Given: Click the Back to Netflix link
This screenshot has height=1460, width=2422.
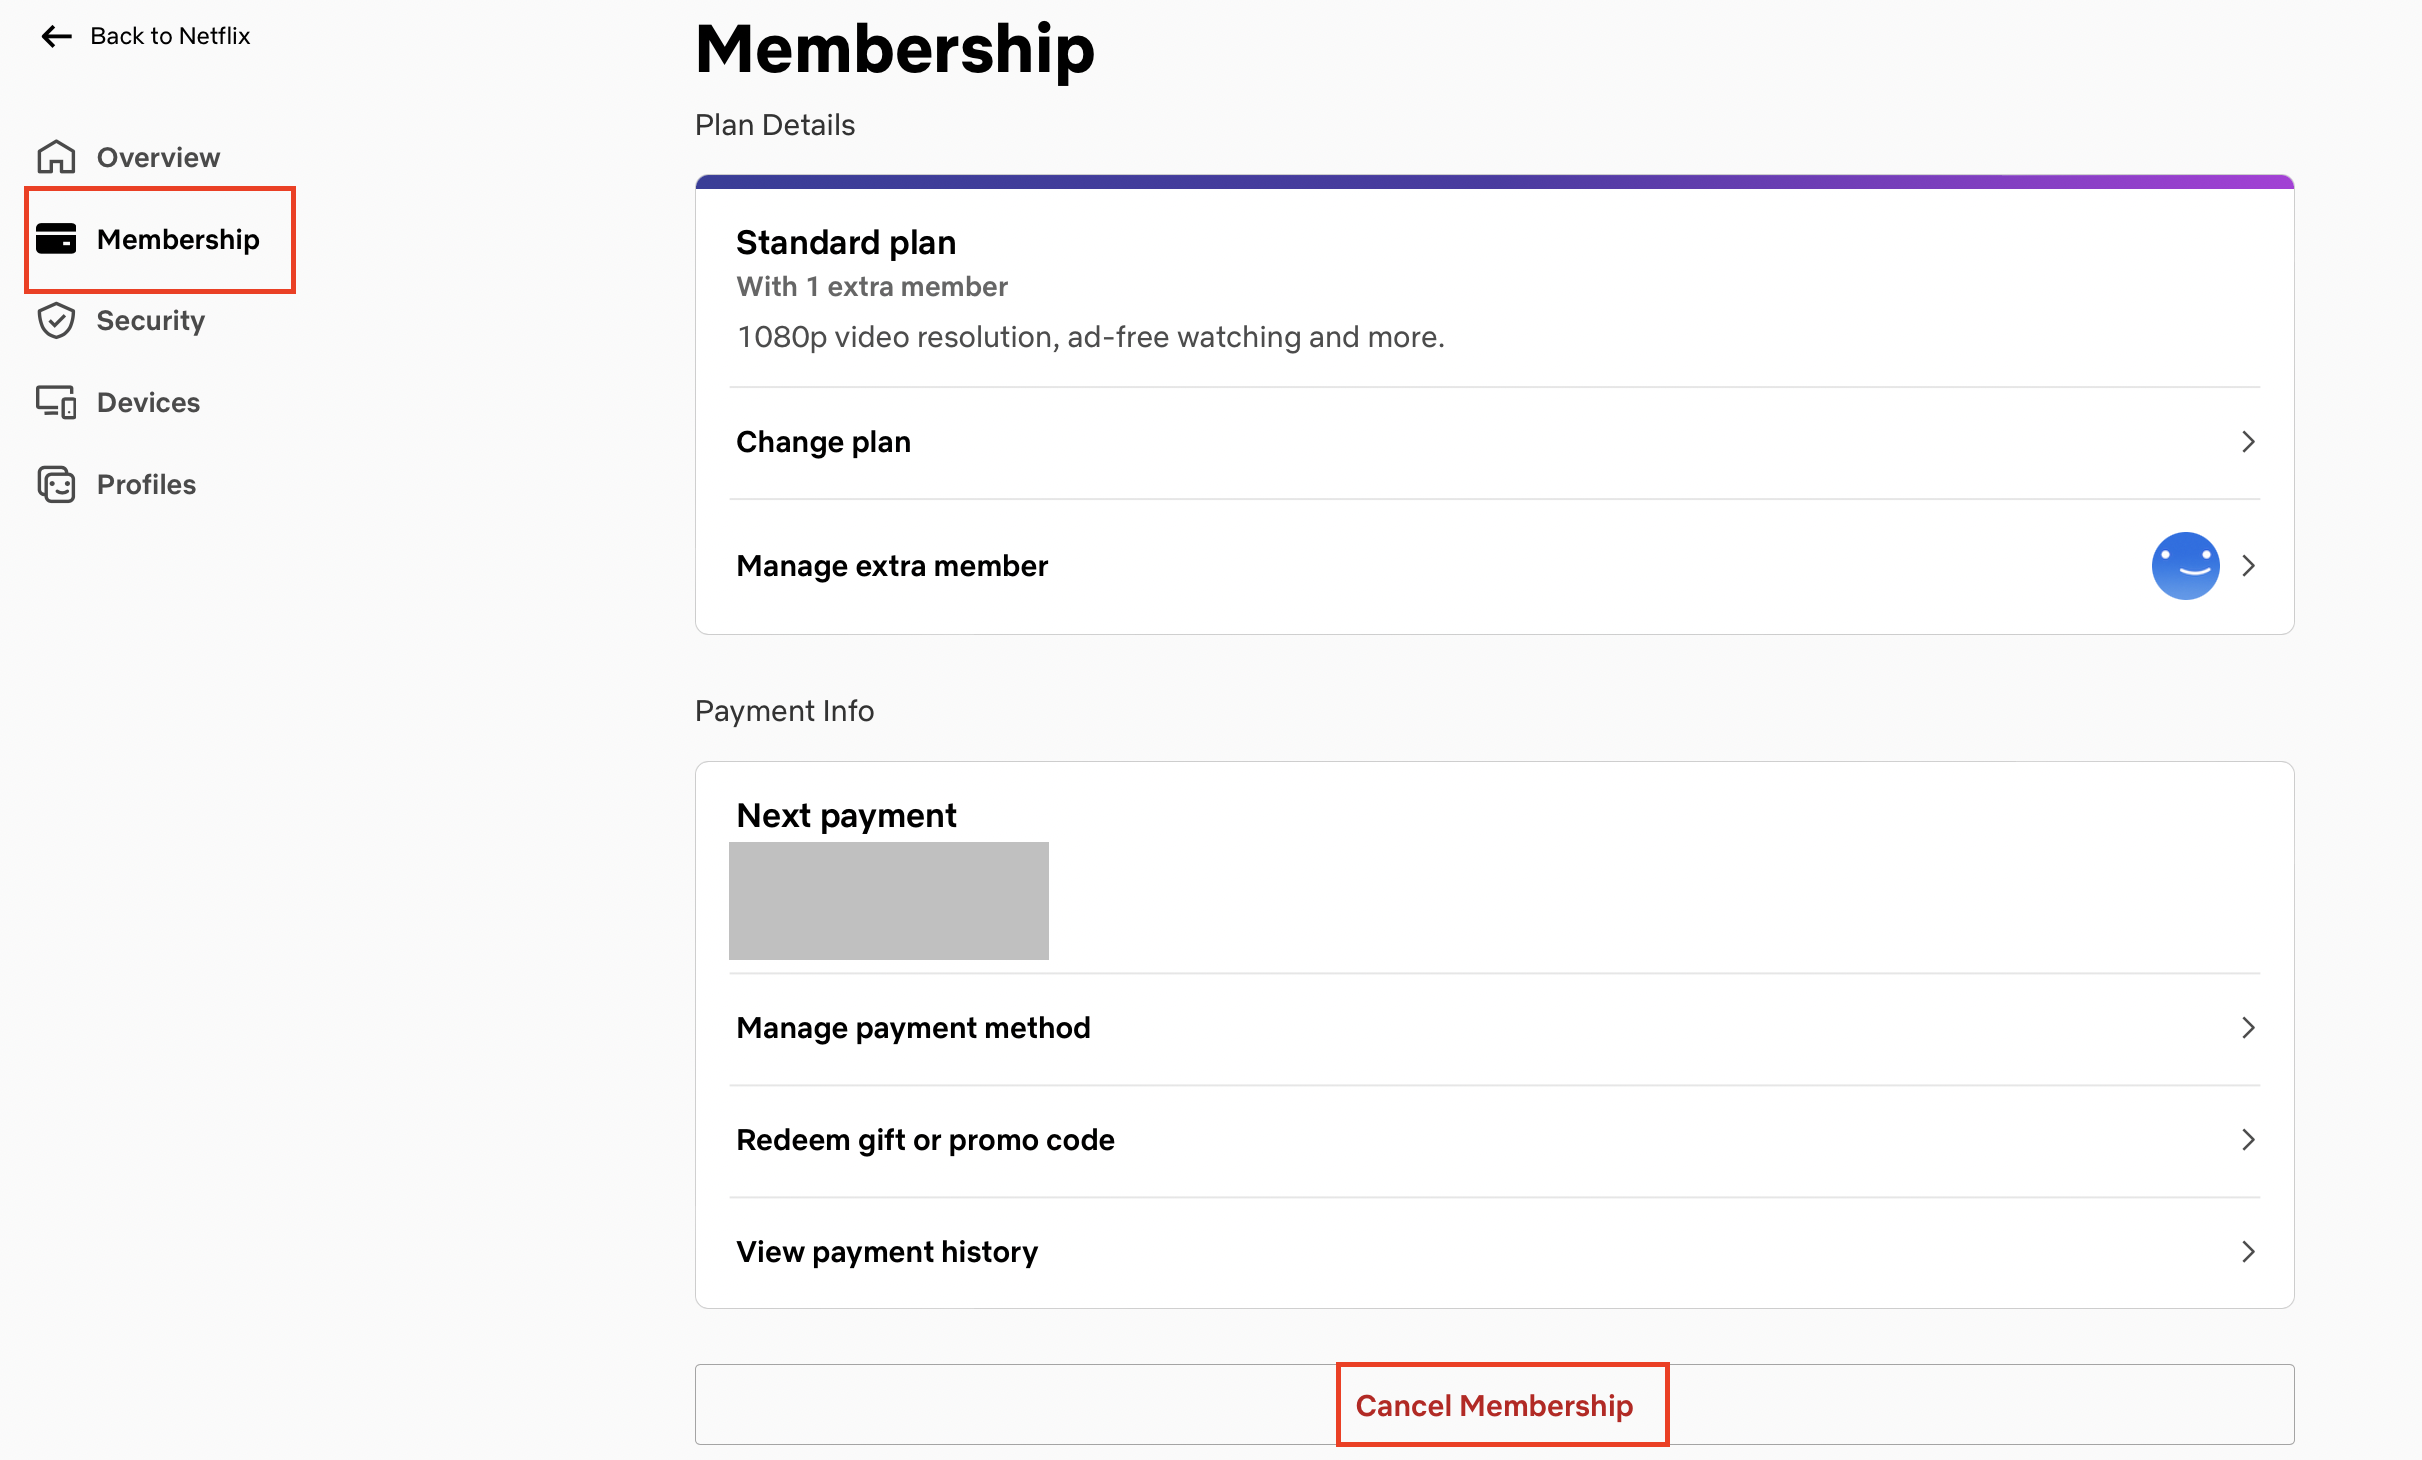Looking at the screenshot, I should [170, 37].
